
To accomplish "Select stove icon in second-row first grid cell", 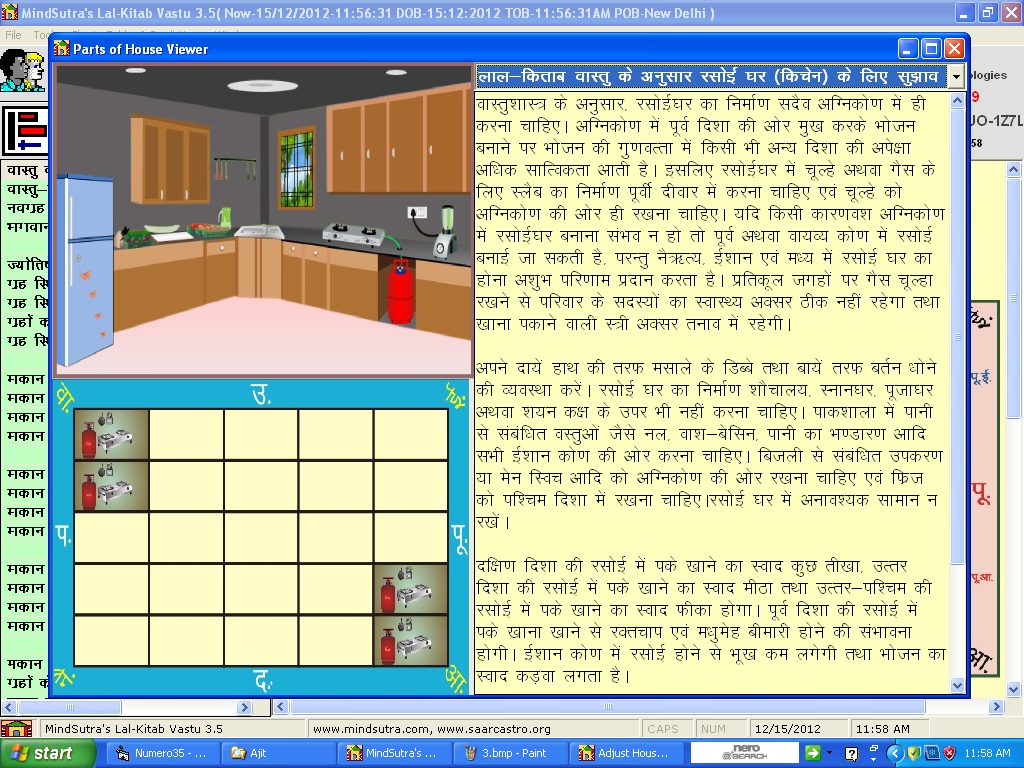I will coord(112,486).
